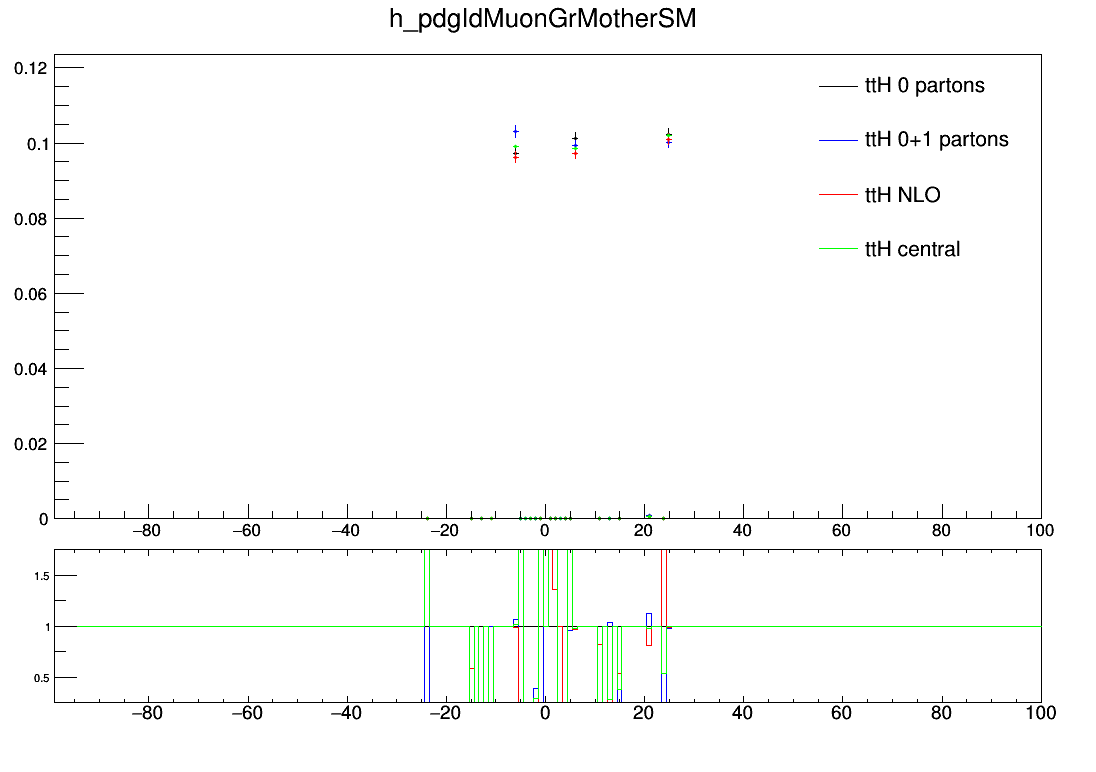Click the data point cluster at x=25 in upper plot
The image size is (1096, 772).
coord(669,138)
